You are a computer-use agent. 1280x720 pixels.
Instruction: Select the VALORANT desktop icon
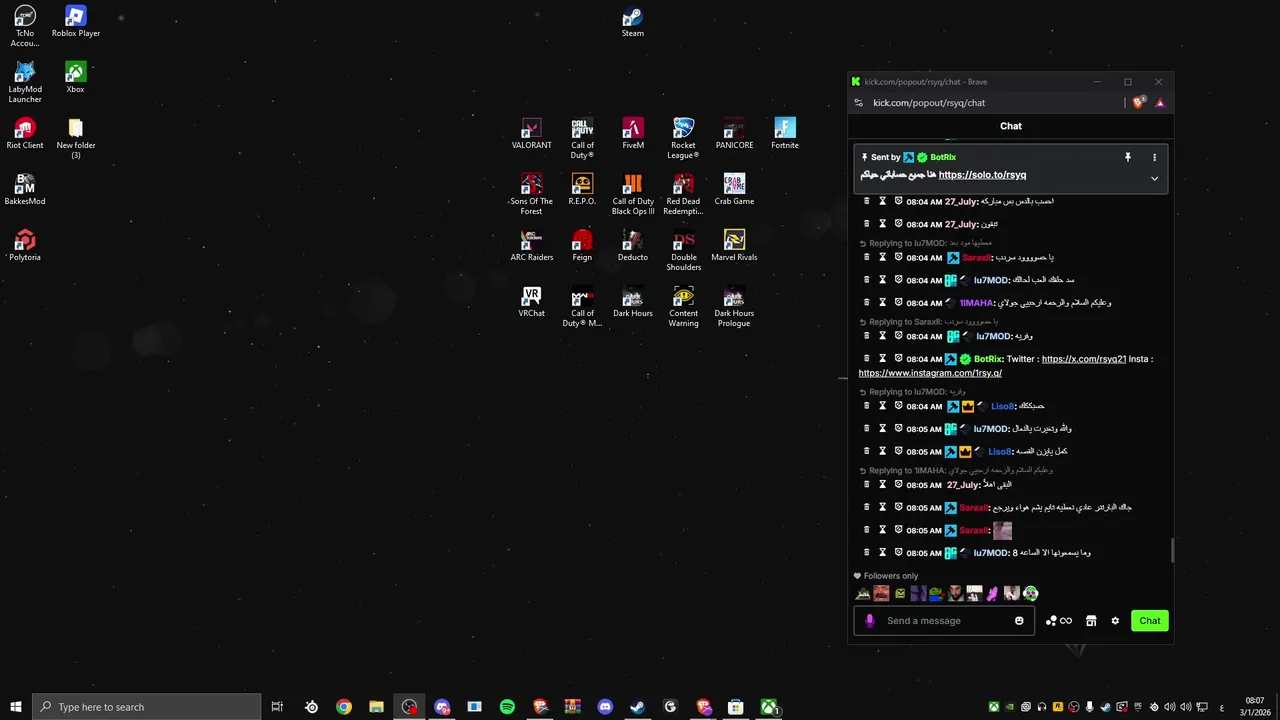click(531, 134)
